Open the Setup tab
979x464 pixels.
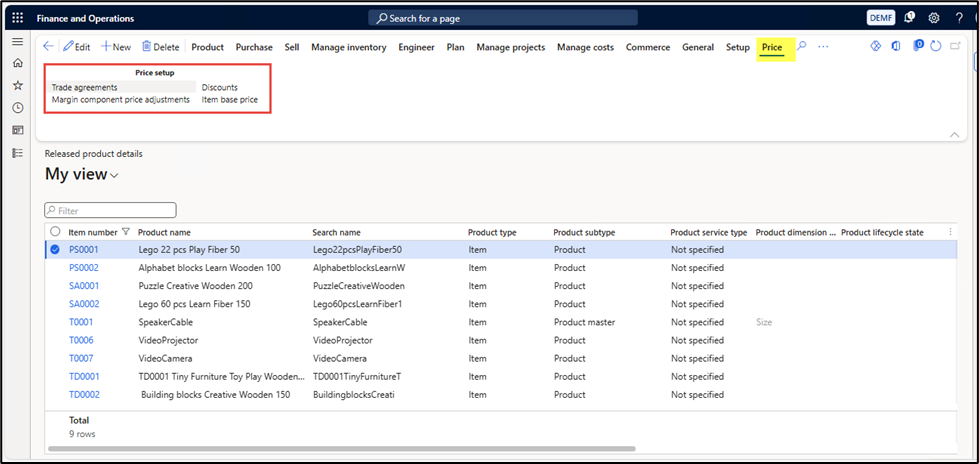click(737, 47)
